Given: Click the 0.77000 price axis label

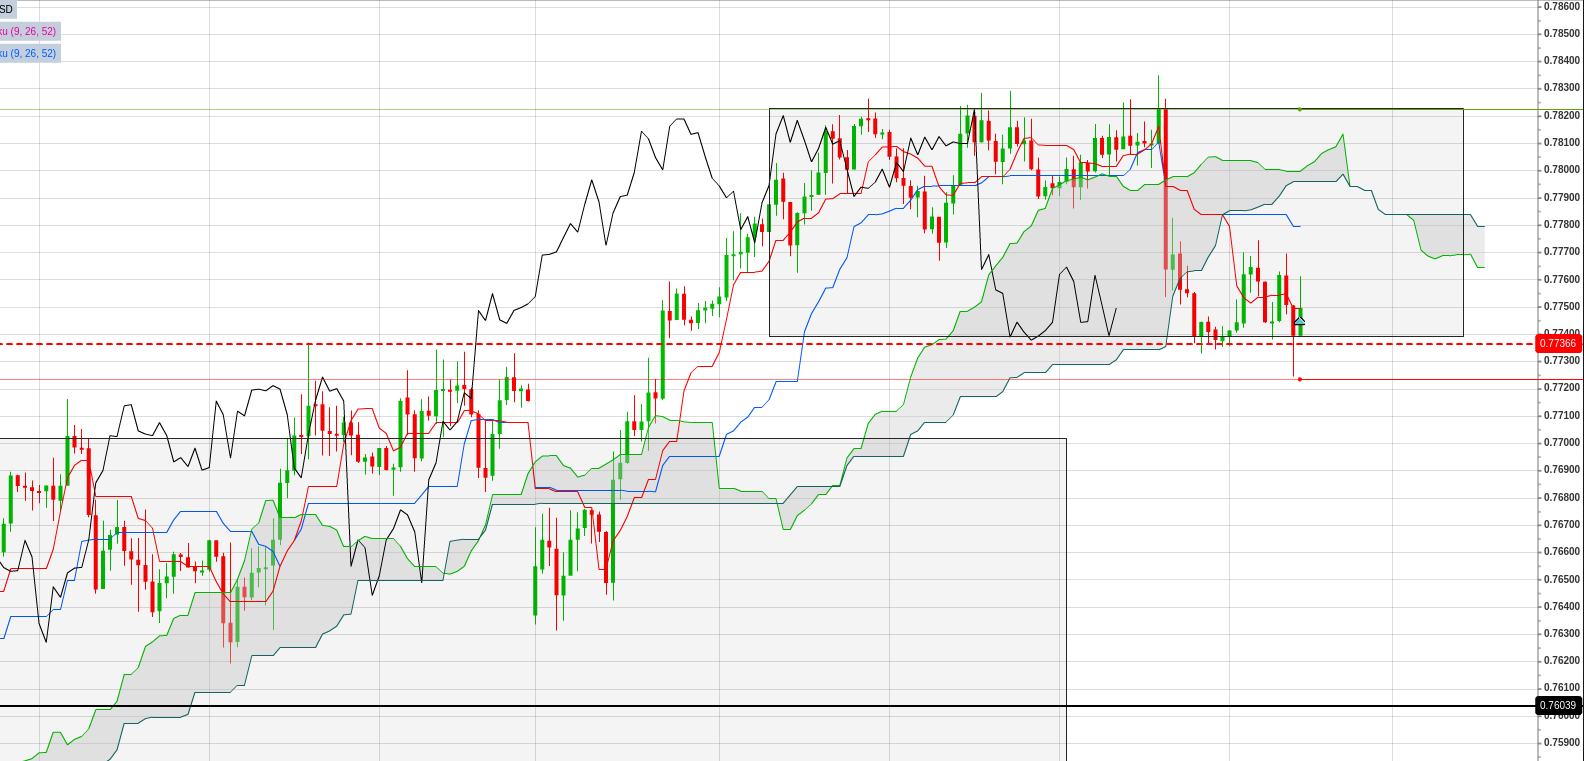Looking at the screenshot, I should tap(1561, 442).
